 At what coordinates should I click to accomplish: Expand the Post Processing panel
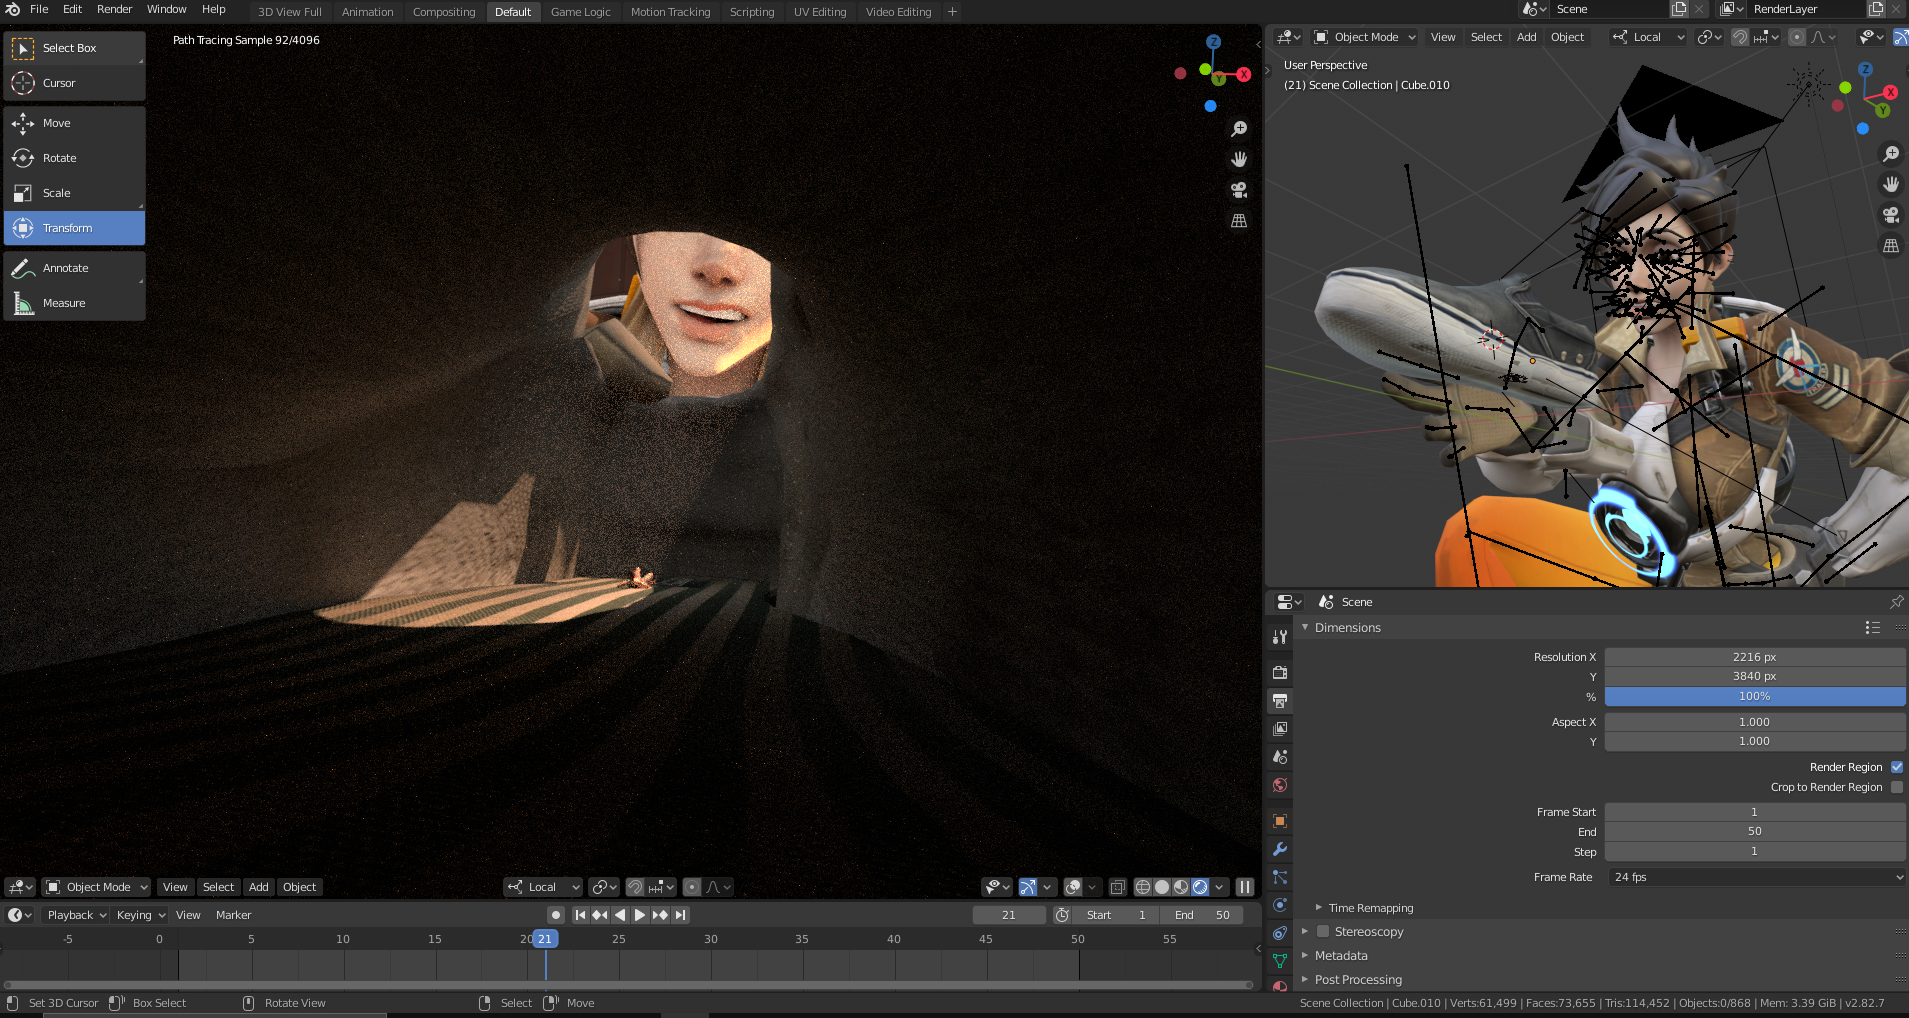coord(1305,980)
